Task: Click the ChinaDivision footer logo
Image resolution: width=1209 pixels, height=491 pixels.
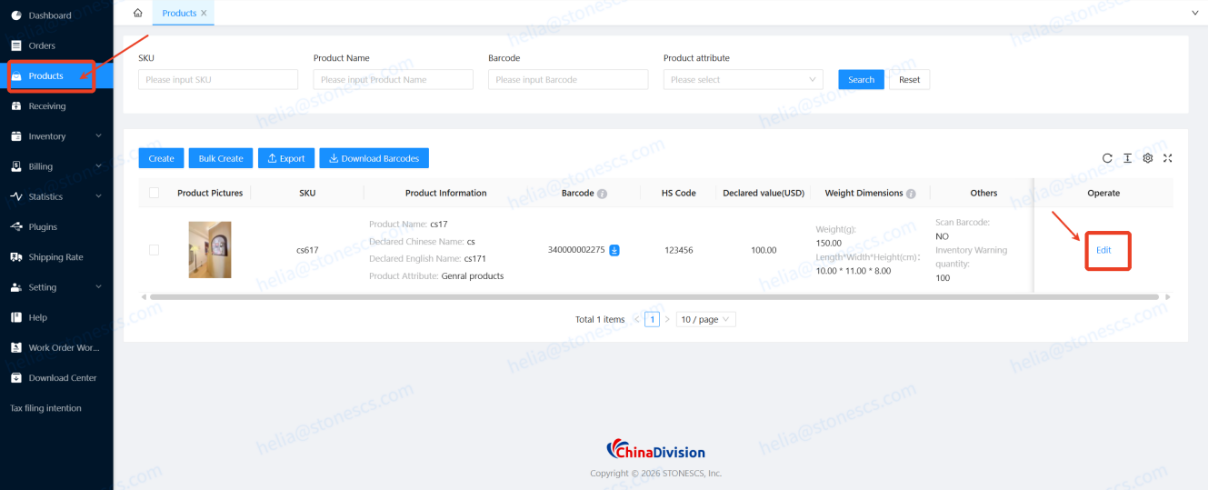Action: (x=656, y=451)
